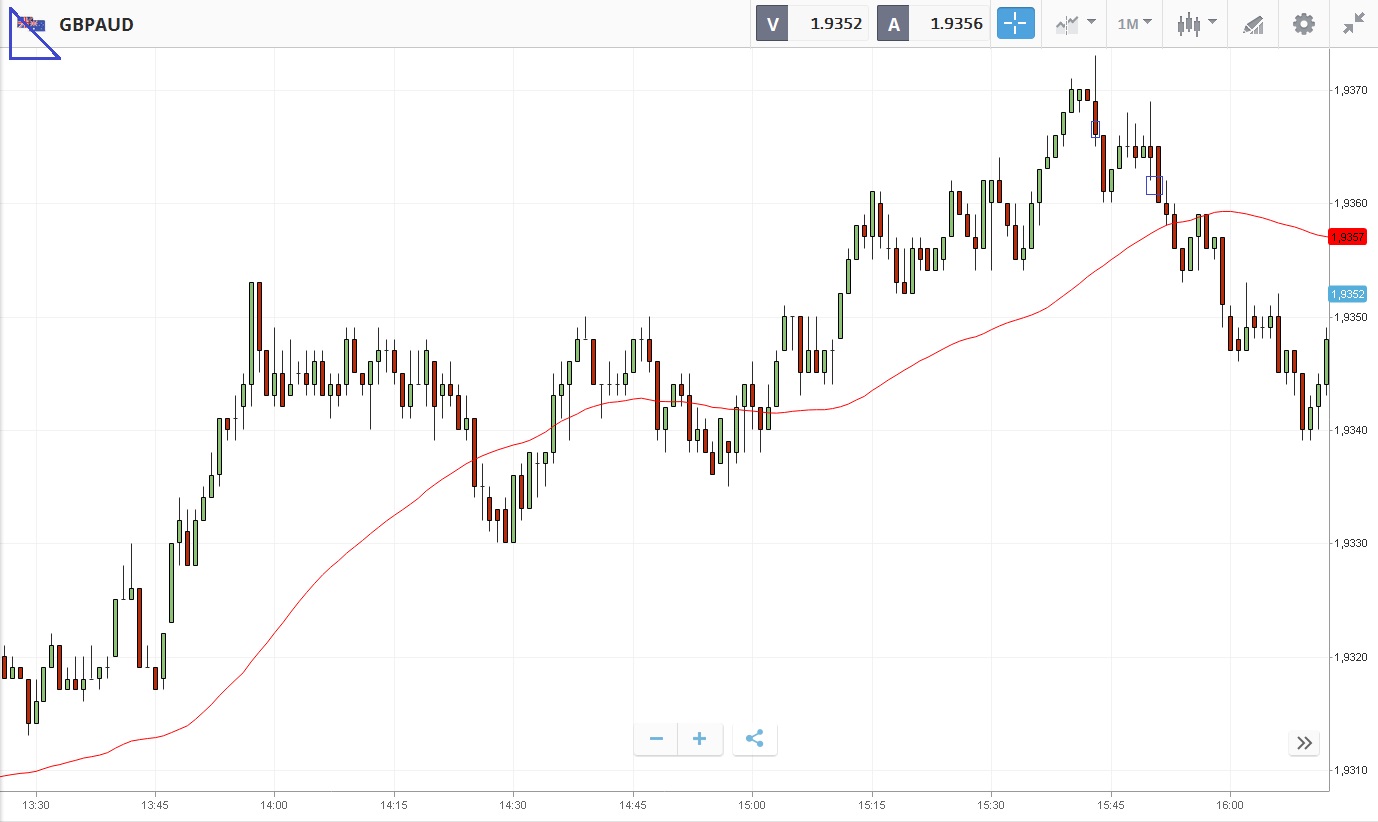Viewport: 1378px width, 822px height.
Task: Open chart settings gear
Action: click(1304, 23)
